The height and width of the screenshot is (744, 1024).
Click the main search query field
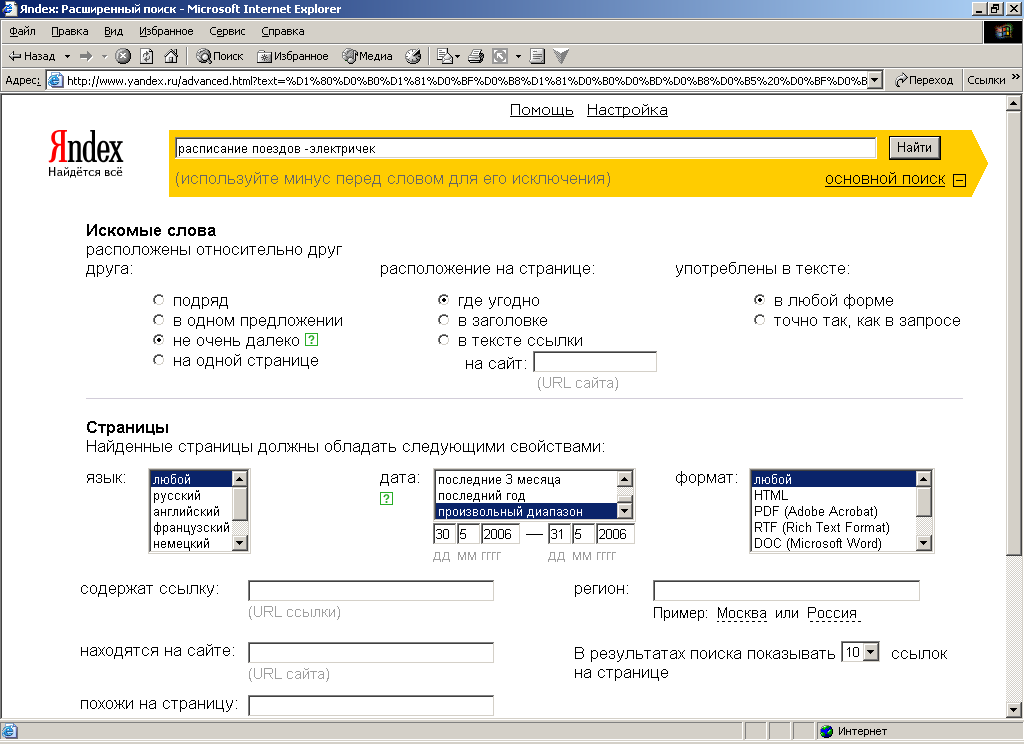526,148
